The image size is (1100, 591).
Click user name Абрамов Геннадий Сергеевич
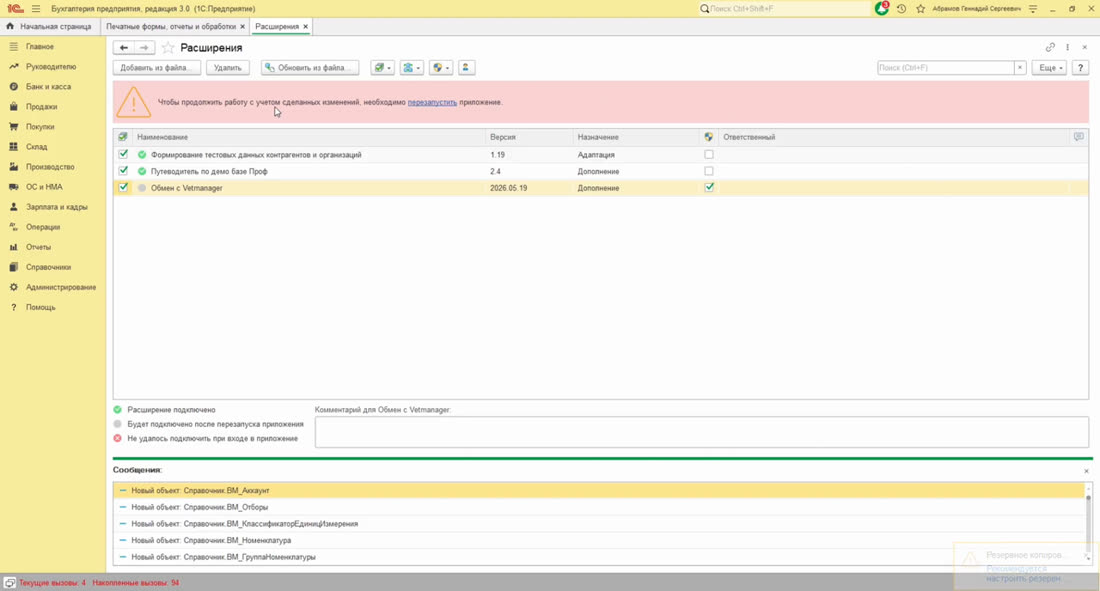976,8
